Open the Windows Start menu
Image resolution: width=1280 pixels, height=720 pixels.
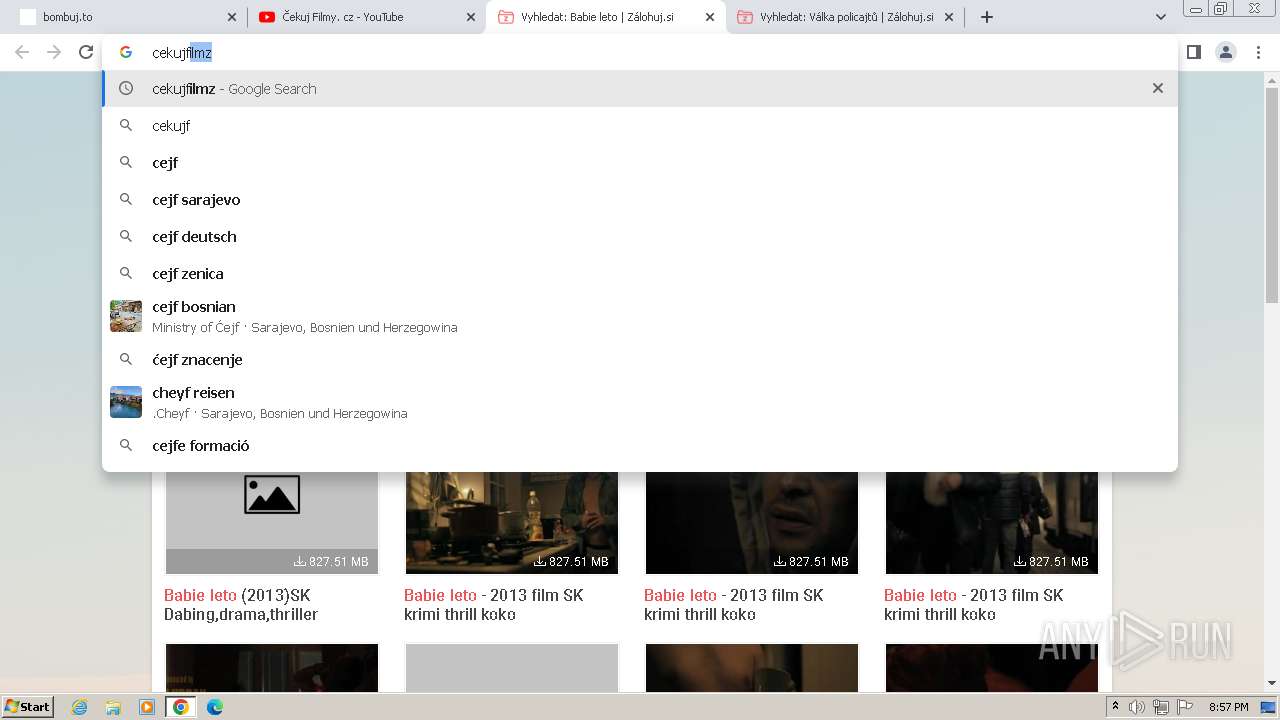[x=28, y=707]
